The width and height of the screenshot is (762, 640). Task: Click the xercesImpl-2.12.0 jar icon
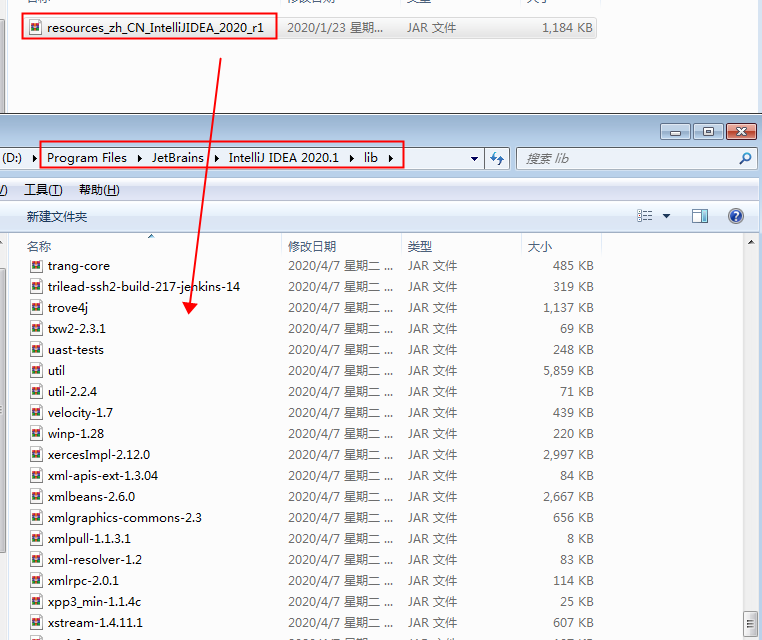point(36,454)
